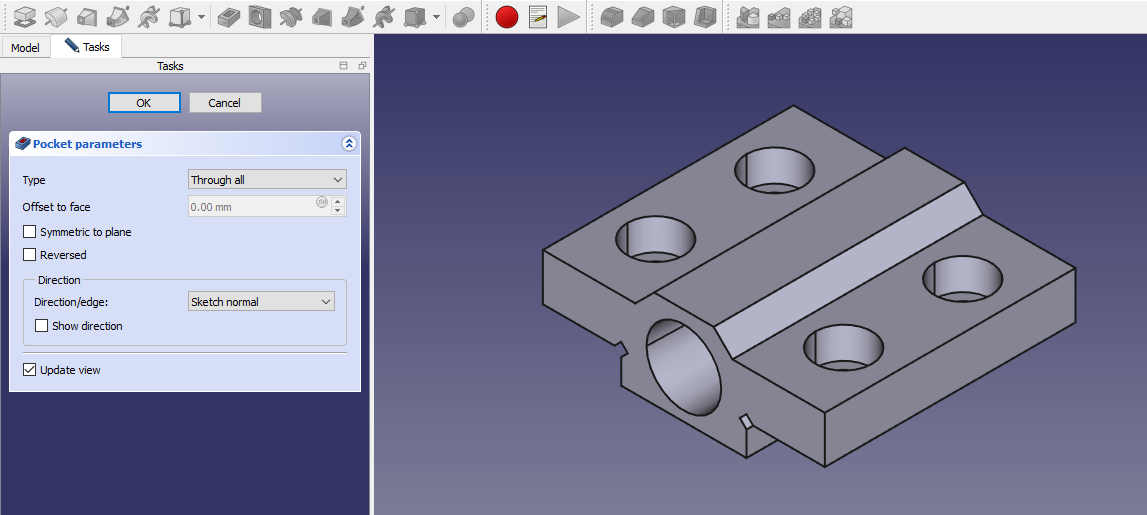This screenshot has width=1147, height=515.
Task: Select the Hole tool icon
Action: 260,17
